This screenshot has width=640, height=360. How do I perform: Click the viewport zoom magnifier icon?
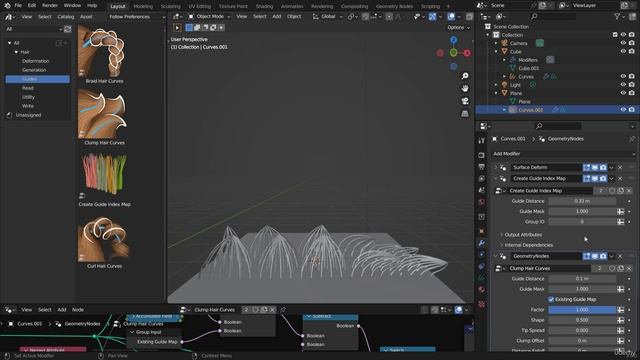[x=465, y=76]
